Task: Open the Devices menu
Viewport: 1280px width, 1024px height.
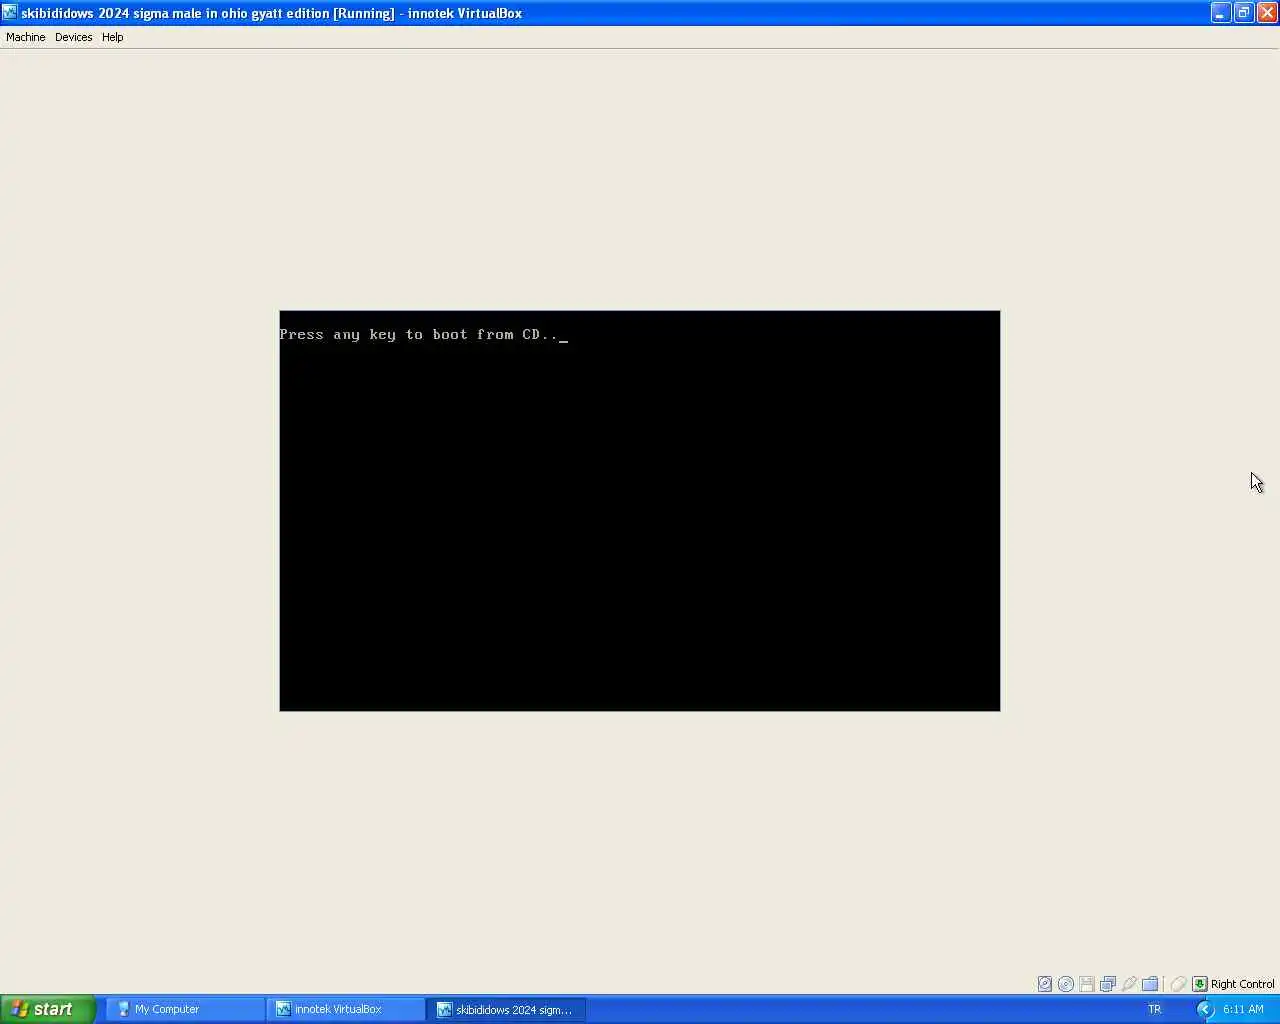Action: click(73, 37)
